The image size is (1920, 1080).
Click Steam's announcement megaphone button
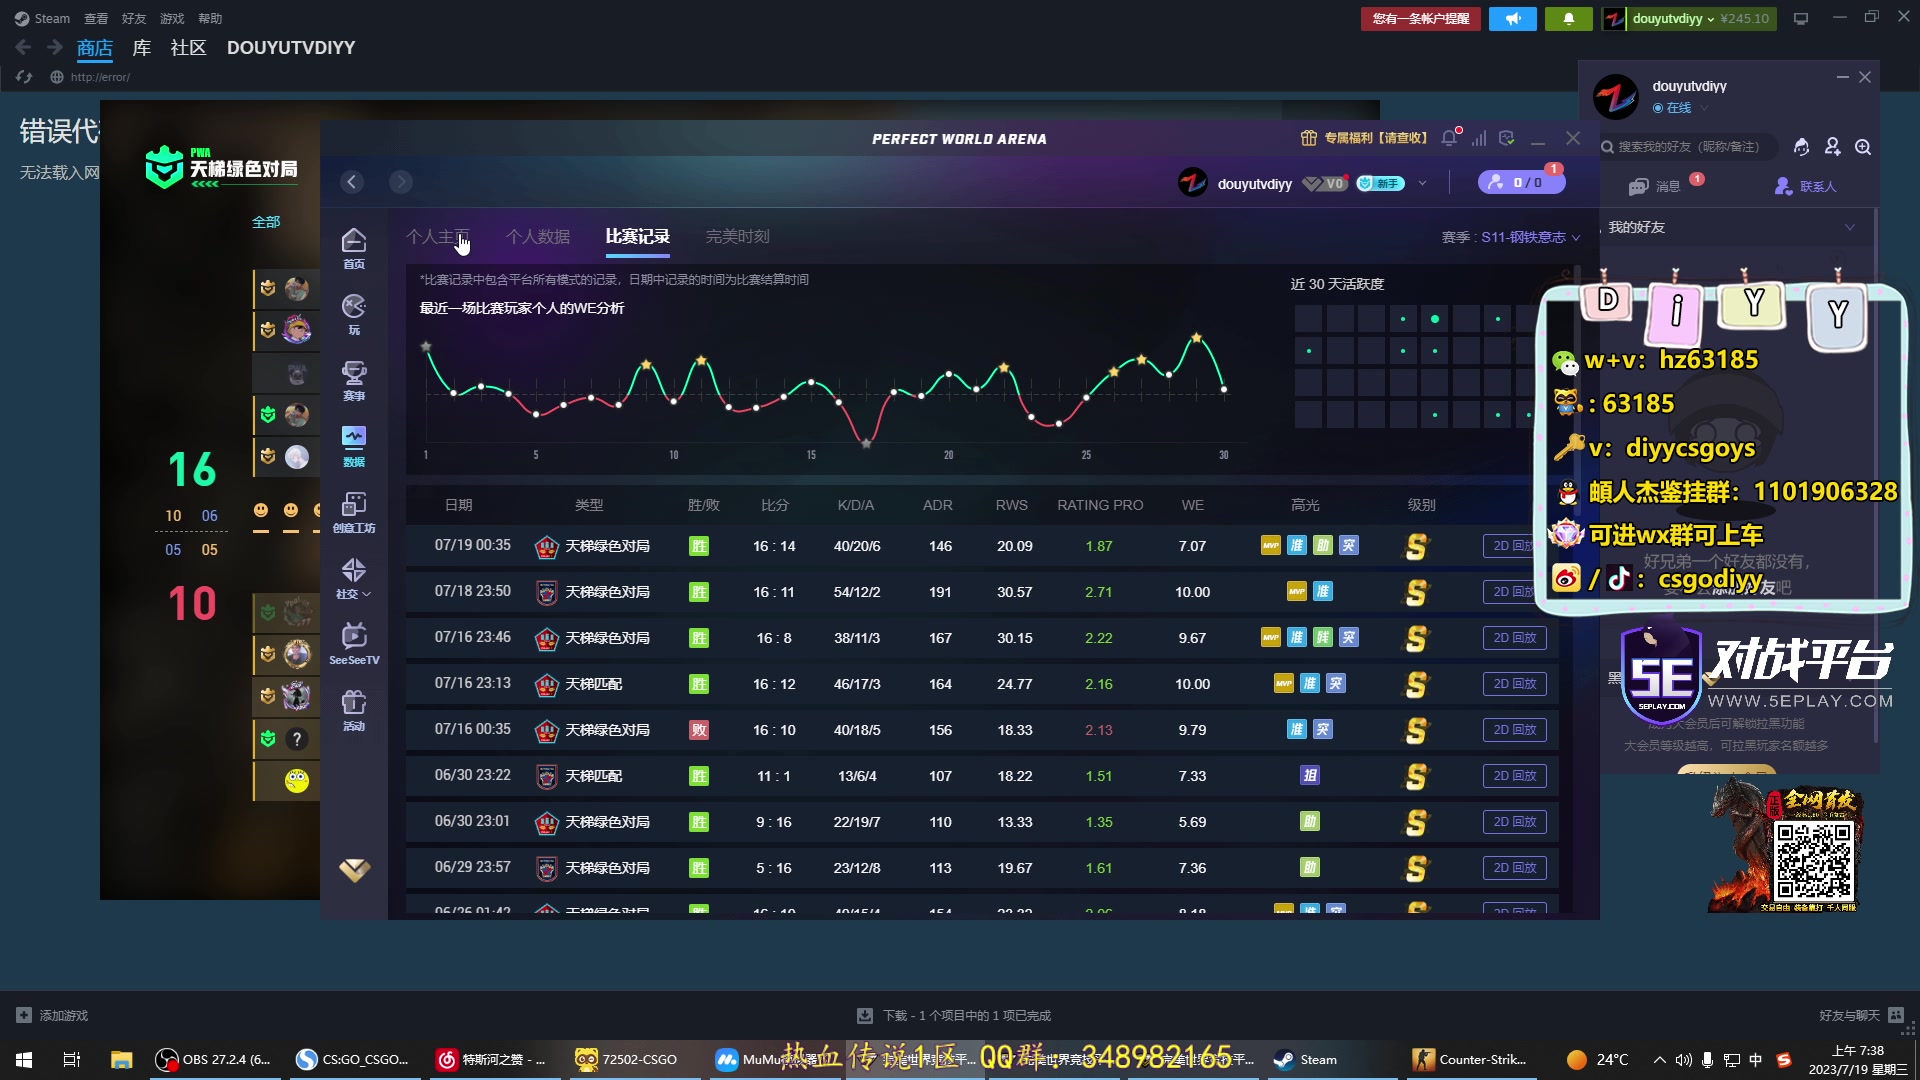click(1513, 19)
